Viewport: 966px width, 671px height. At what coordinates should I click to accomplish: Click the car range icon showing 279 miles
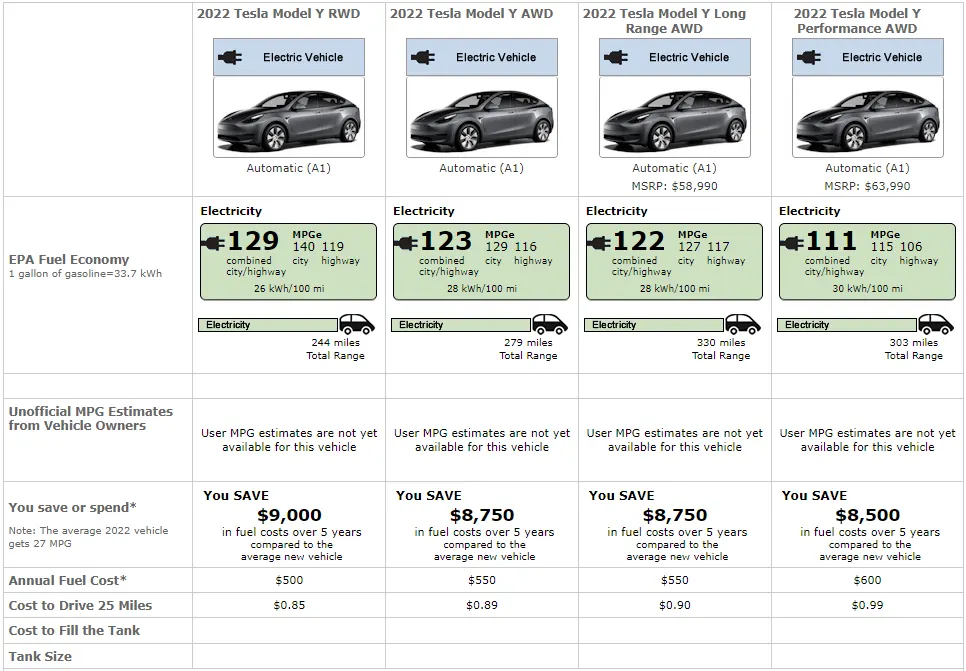(x=550, y=324)
